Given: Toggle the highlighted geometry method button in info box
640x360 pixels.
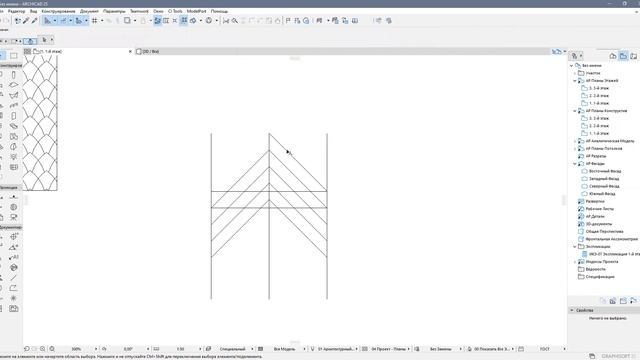Looking at the screenshot, I should 30,41.
